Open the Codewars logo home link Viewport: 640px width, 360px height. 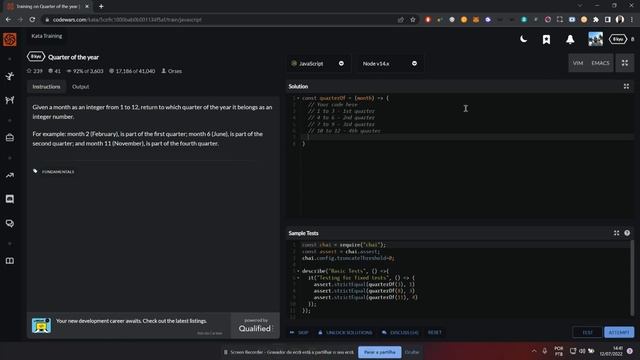tap(10, 40)
